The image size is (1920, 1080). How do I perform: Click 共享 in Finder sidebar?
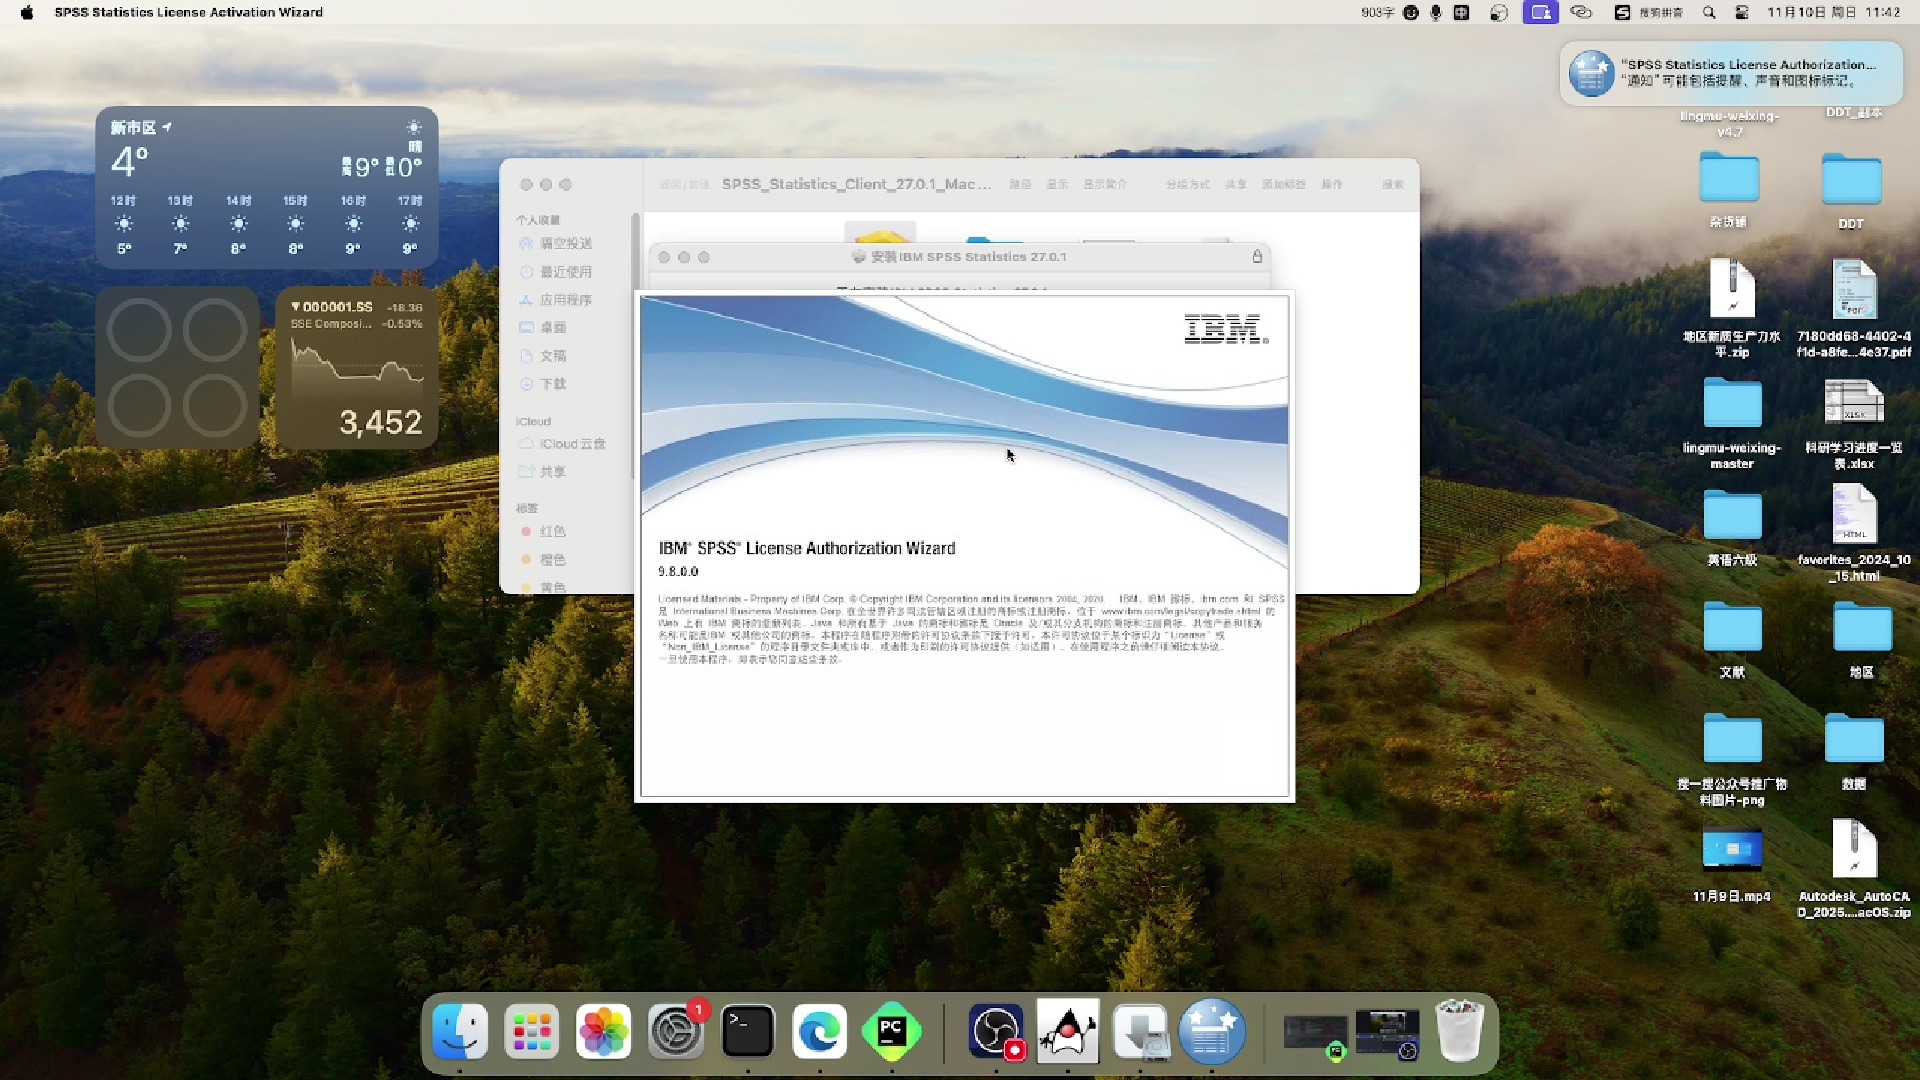point(553,471)
